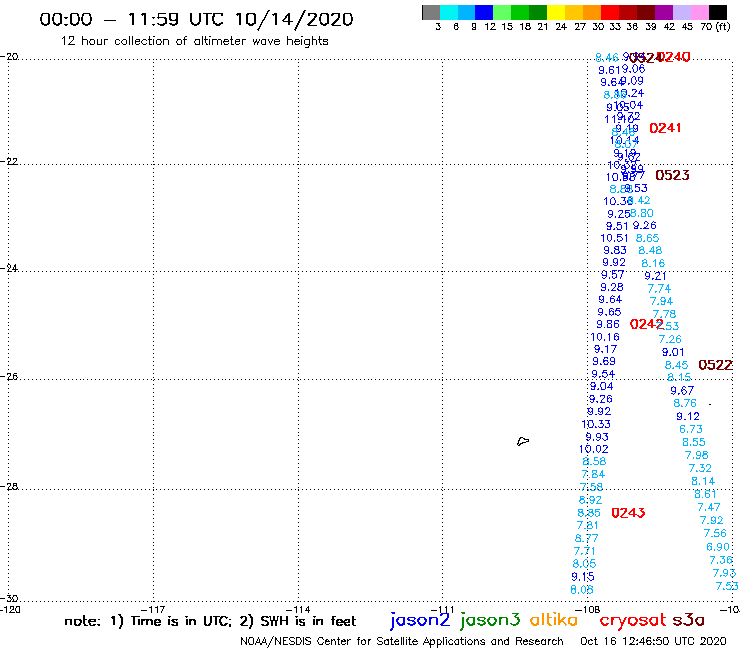
Task: Click the wave height value '9.21'
Action: [x=656, y=276]
